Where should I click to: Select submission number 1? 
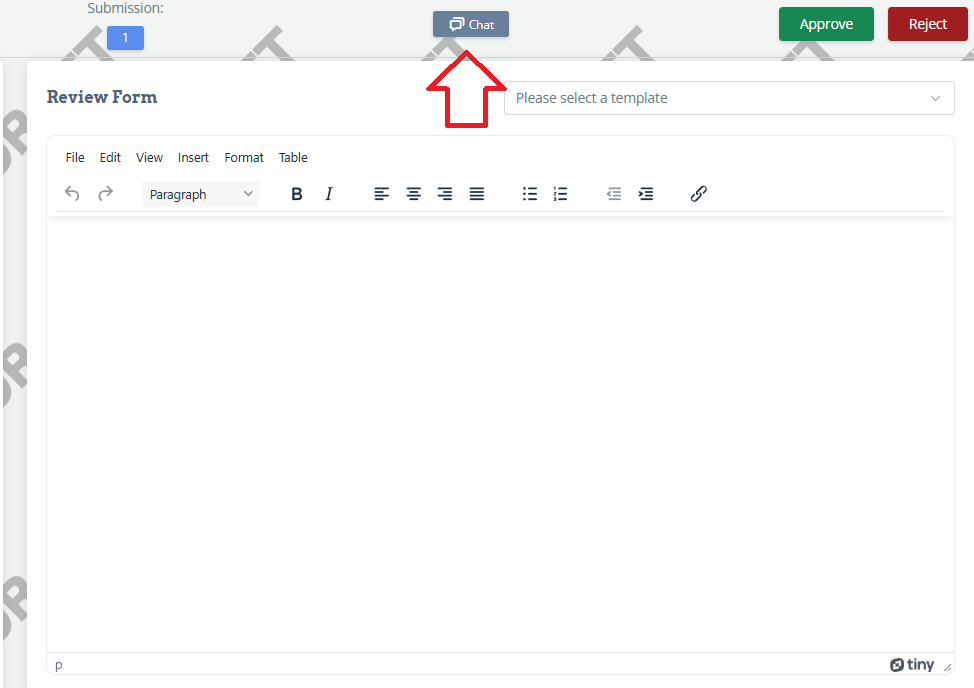click(125, 38)
